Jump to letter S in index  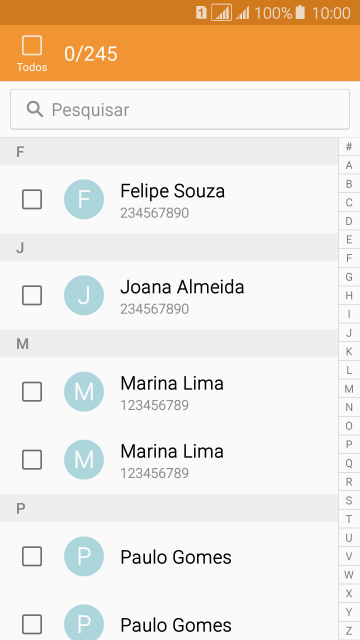click(349, 500)
